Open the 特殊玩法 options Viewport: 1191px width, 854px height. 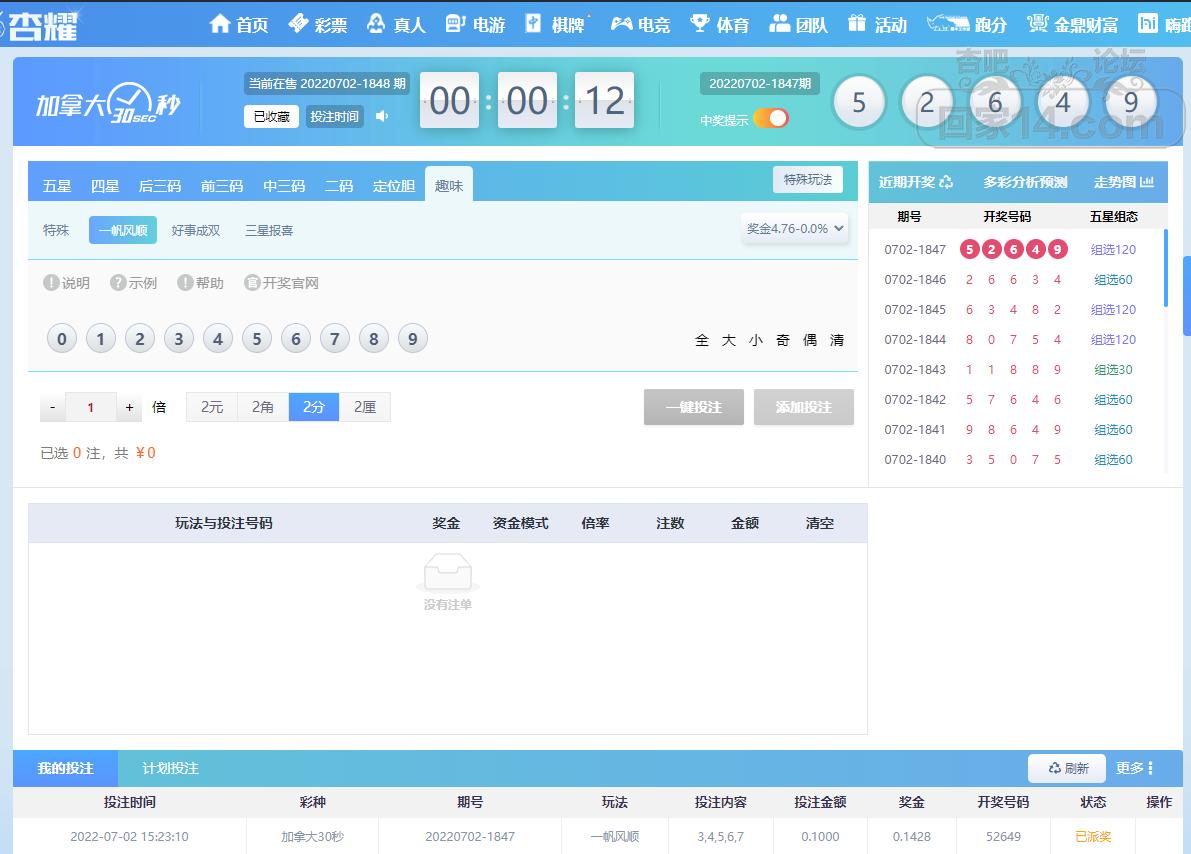[807, 180]
